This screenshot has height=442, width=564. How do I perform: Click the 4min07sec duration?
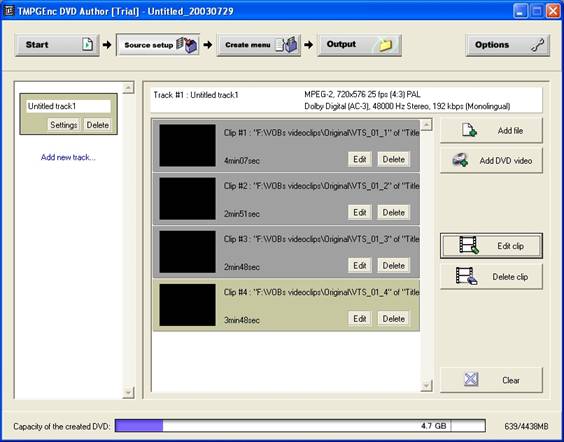pyautogui.click(x=242, y=160)
